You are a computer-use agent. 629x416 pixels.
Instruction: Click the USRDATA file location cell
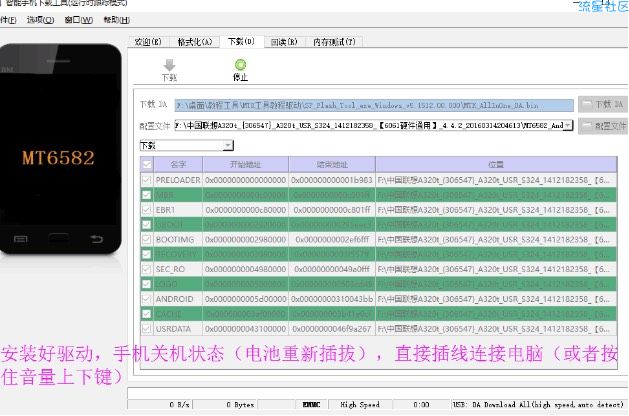[496, 329]
